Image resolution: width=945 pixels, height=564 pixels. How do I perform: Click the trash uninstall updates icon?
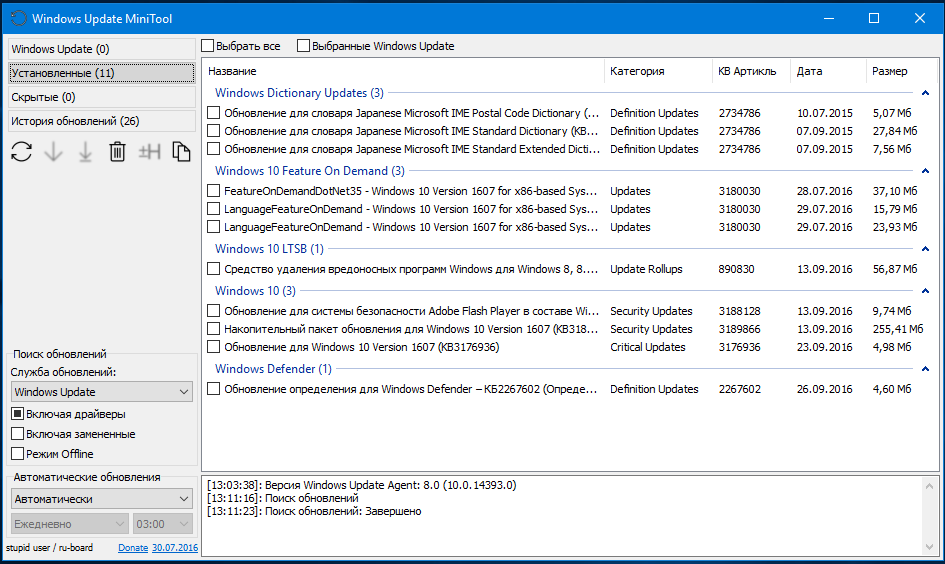118,152
